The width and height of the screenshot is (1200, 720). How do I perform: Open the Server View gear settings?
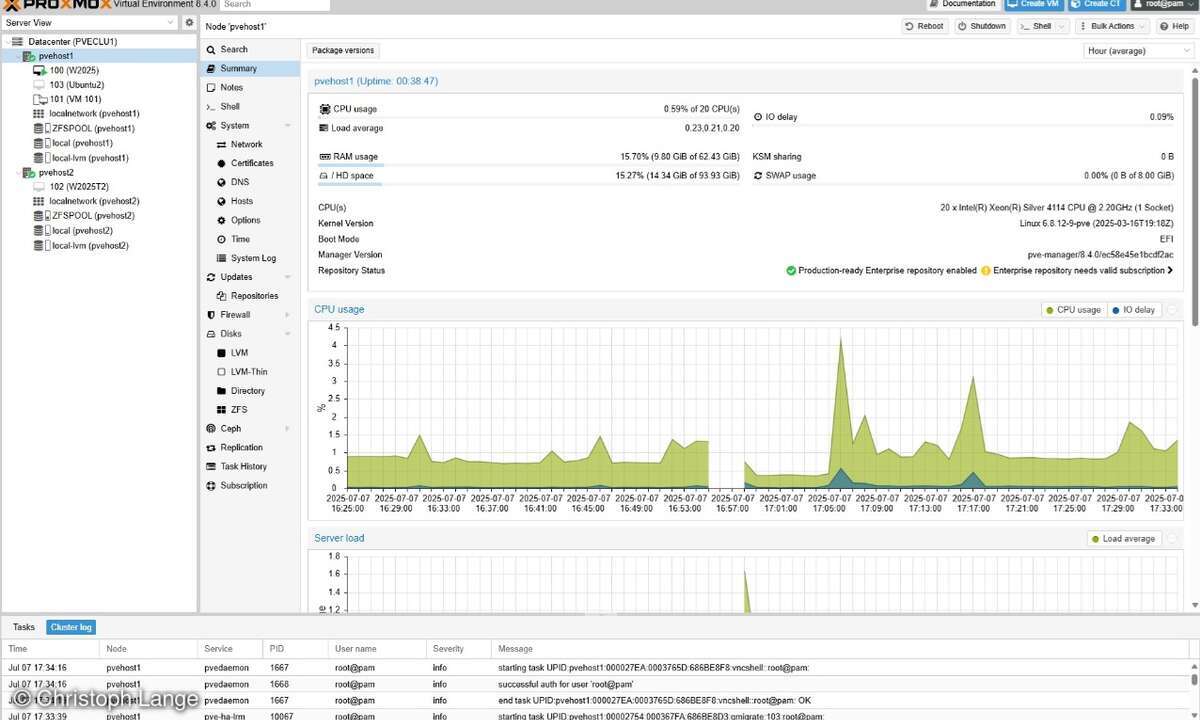pyautogui.click(x=189, y=22)
